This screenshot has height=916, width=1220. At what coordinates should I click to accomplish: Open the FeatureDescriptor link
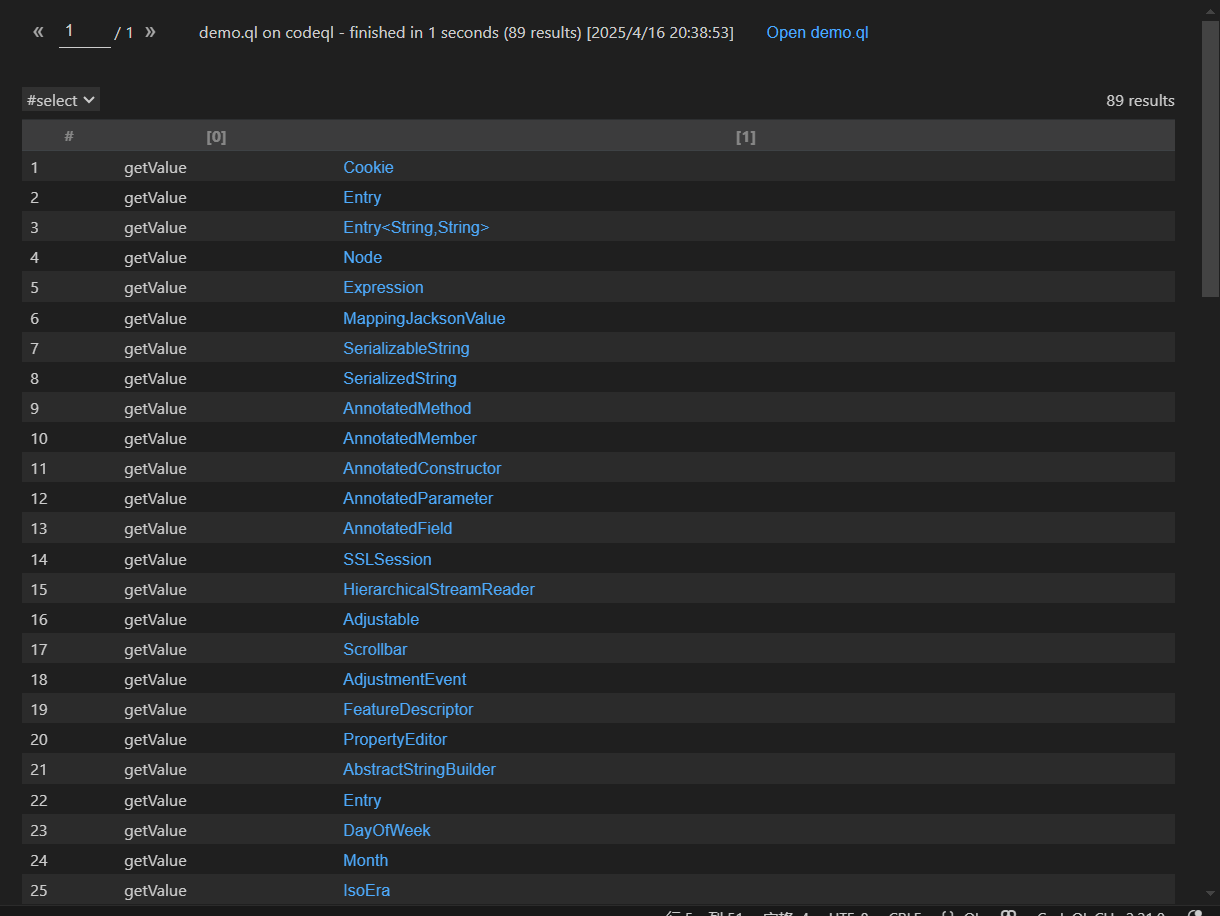[x=408, y=709]
